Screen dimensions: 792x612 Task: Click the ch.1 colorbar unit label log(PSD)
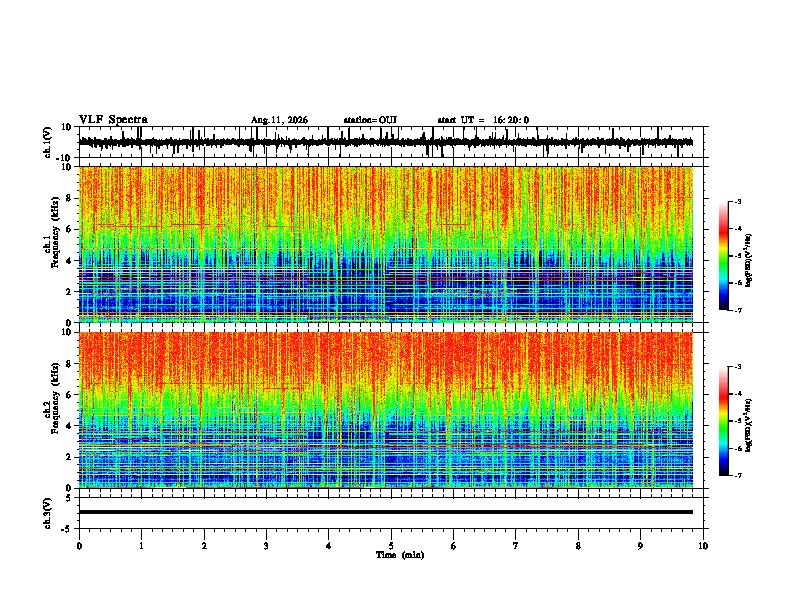(749, 261)
